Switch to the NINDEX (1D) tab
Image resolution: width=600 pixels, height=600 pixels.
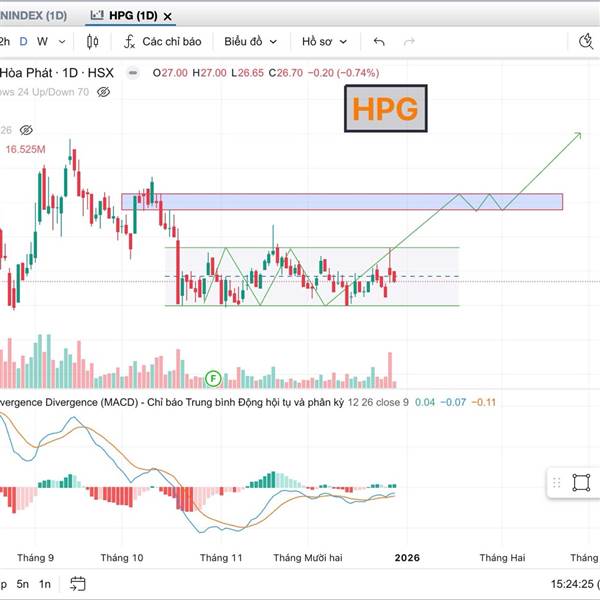(33, 16)
